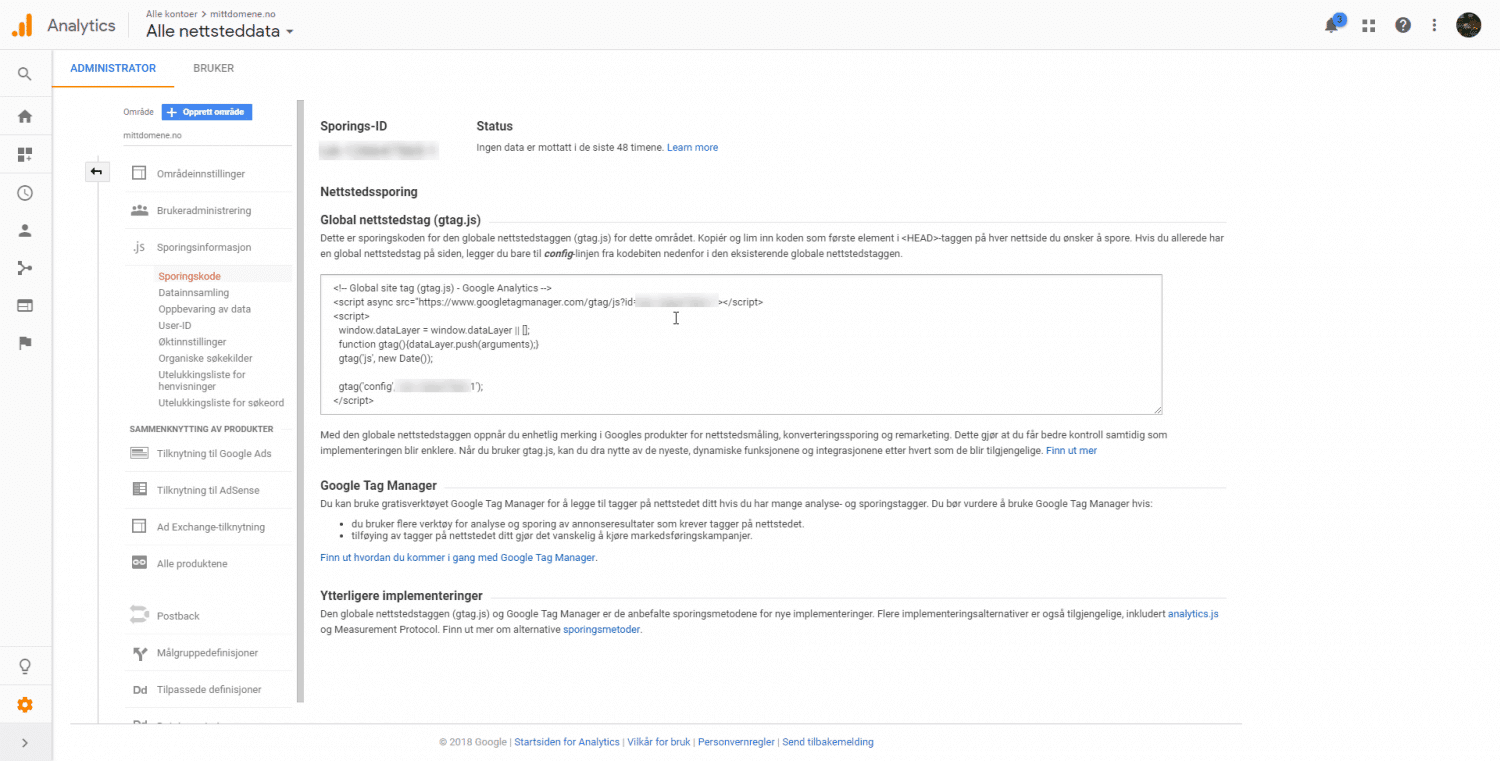Screen dimensions: 1500x761
Task: Click the Finn ut mer link
Action: coord(1071,451)
